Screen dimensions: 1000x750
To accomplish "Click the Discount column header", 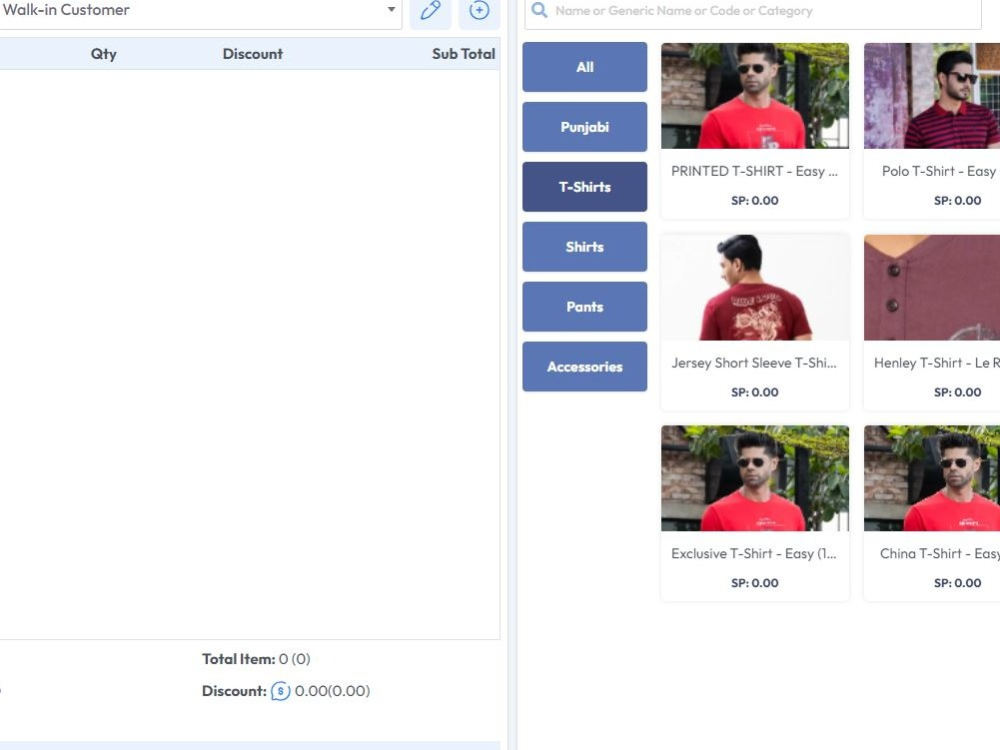I will (x=253, y=54).
